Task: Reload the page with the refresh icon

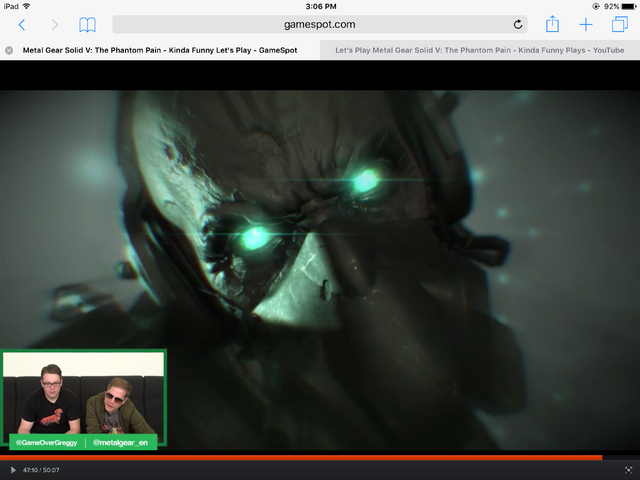Action: coord(518,24)
